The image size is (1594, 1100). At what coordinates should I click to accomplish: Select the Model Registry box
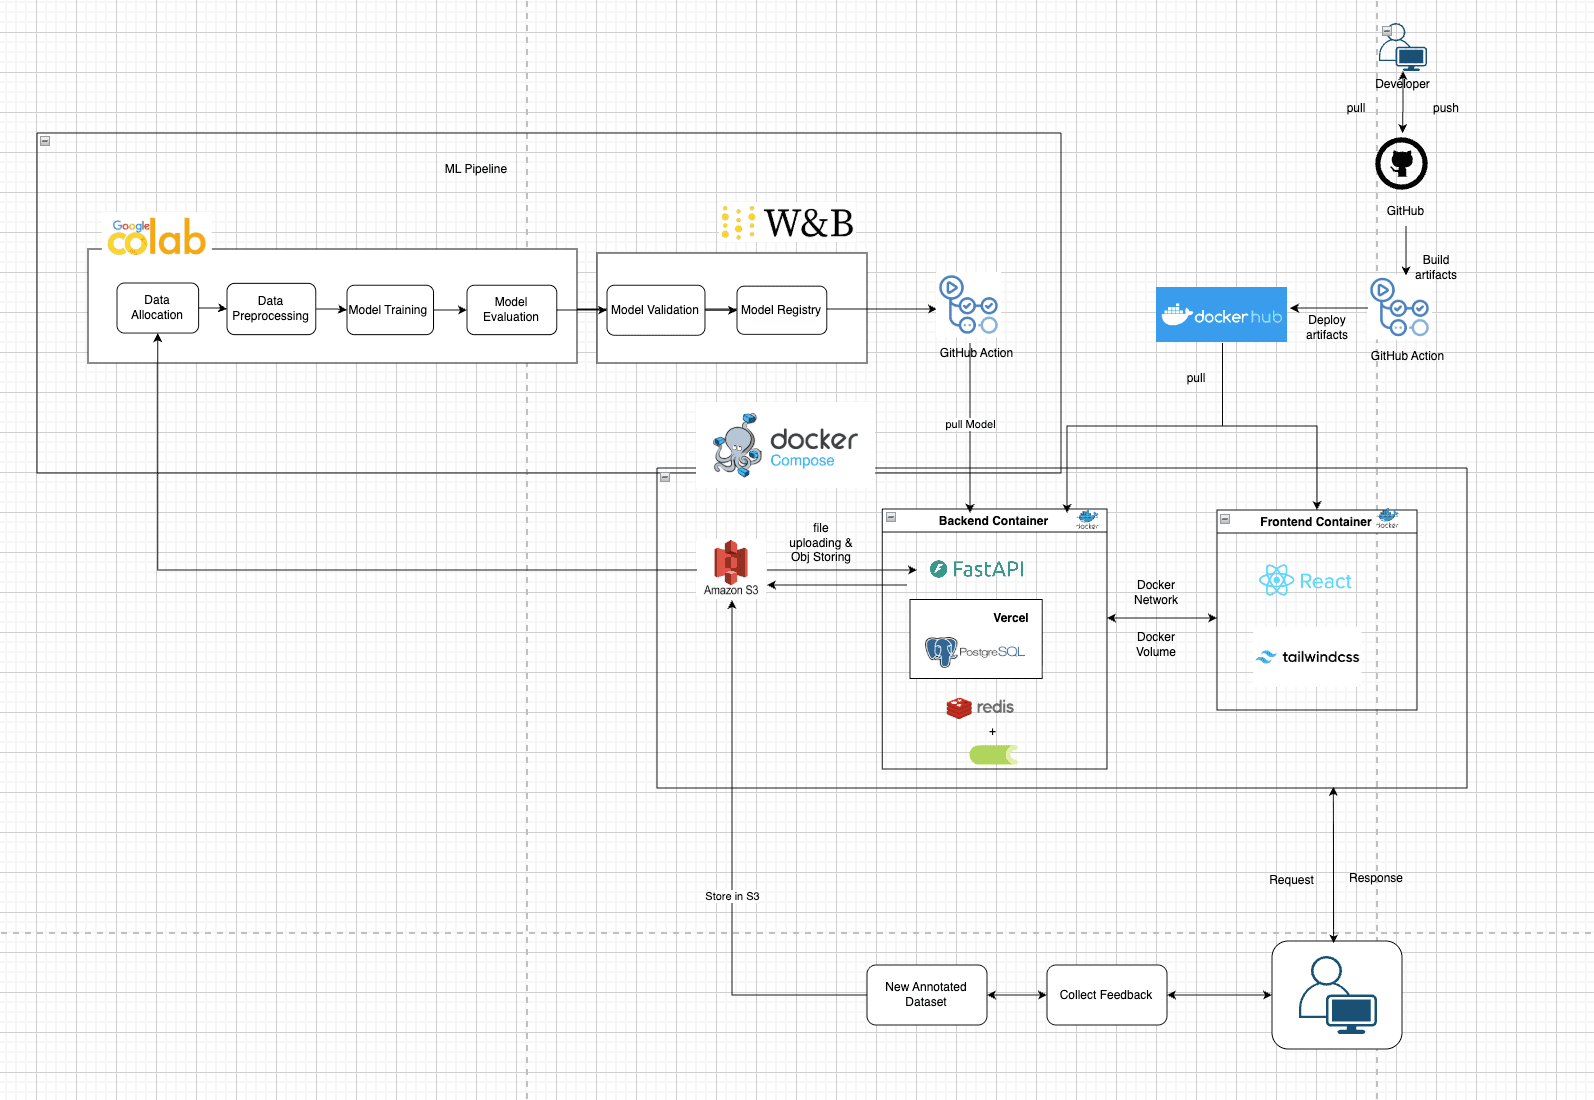782,310
